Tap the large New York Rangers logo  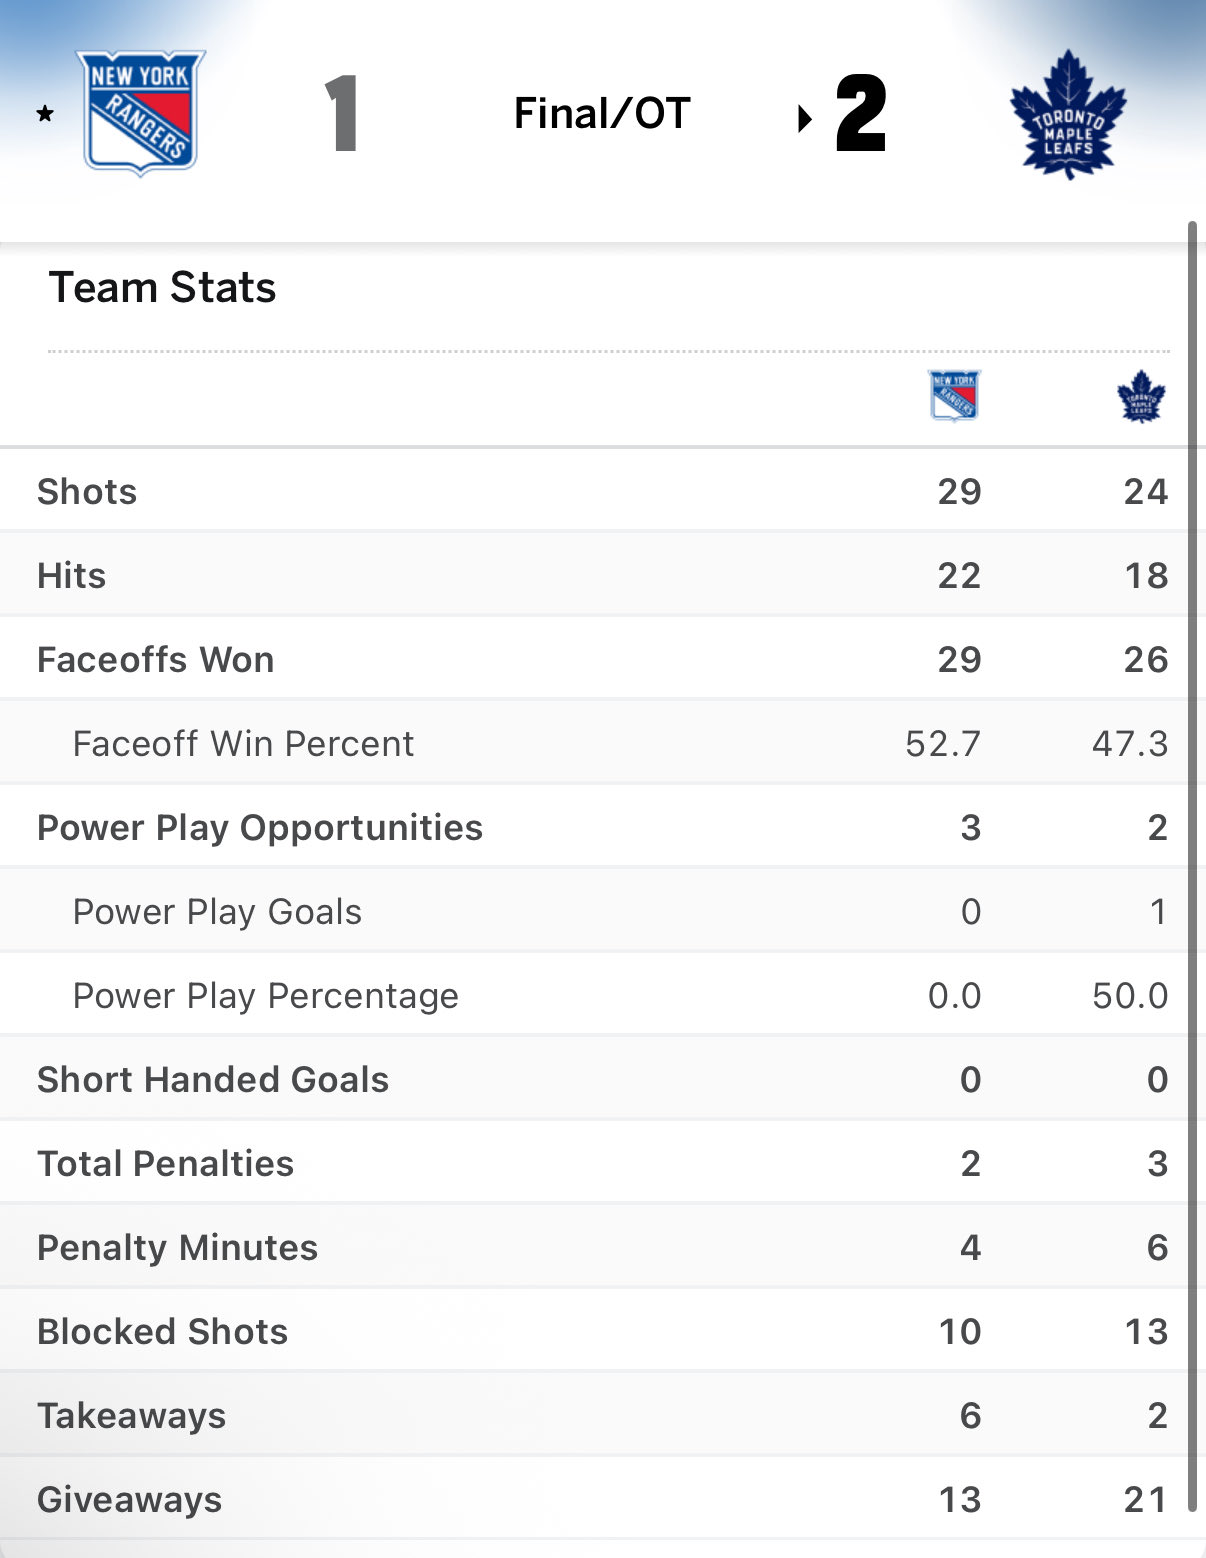[x=141, y=113]
